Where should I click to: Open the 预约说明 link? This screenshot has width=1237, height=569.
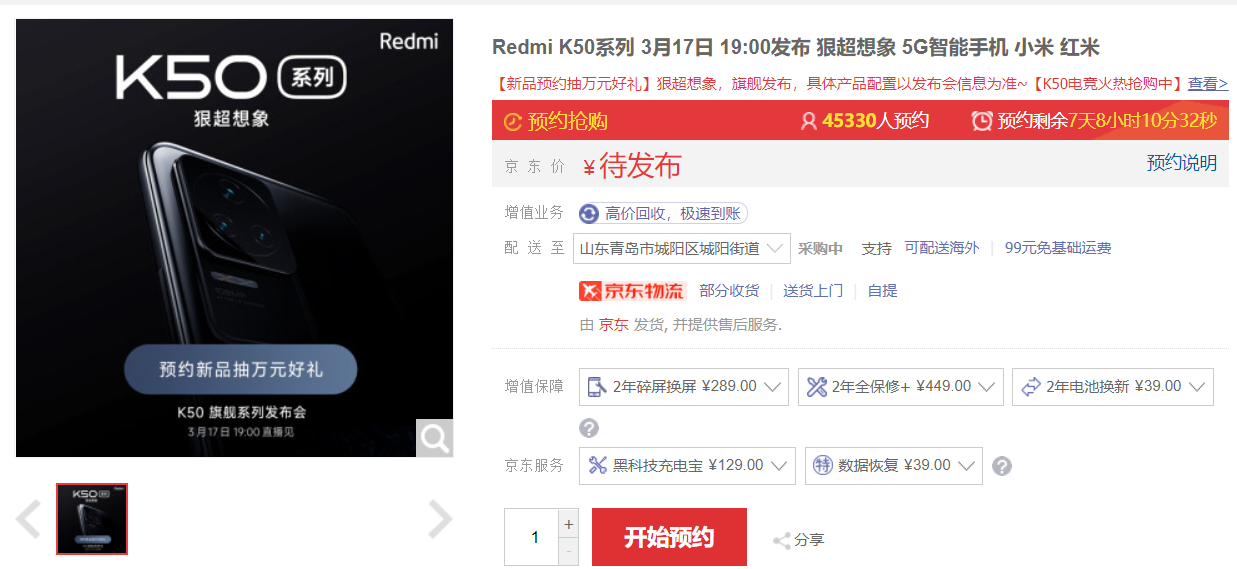pyautogui.click(x=1182, y=163)
